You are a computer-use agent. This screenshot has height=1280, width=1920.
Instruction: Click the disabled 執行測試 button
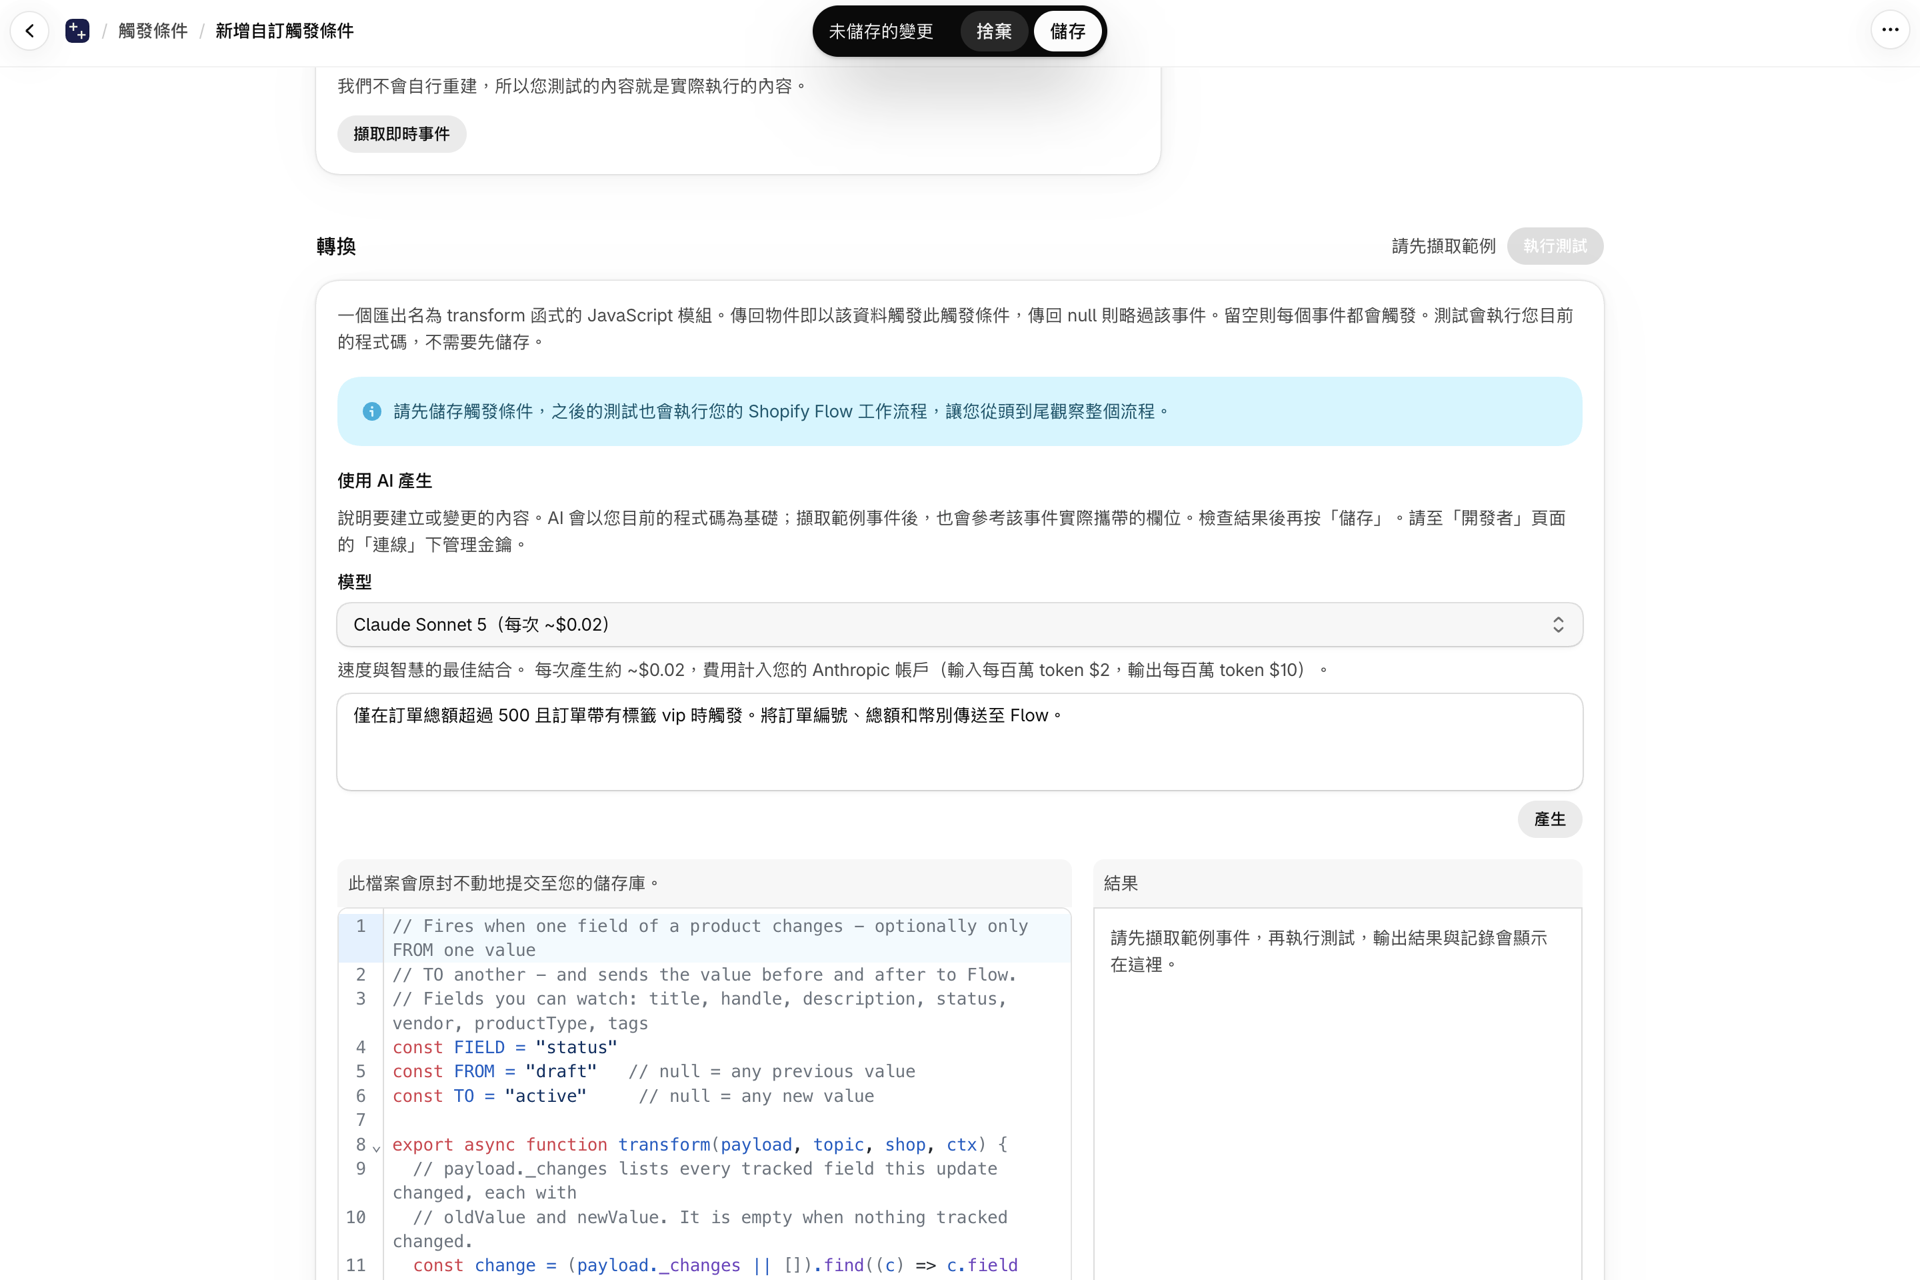1554,246
